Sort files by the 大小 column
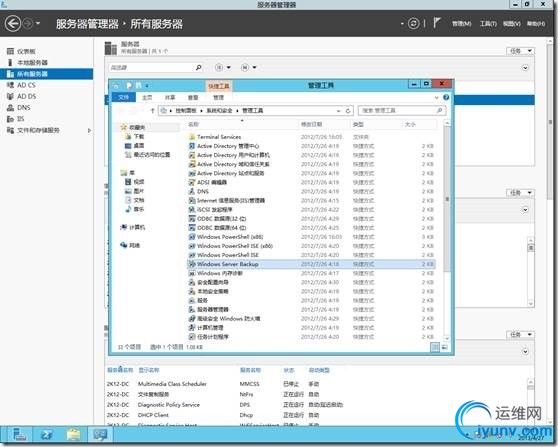Viewport: 558px width, 447px height. (x=410, y=124)
